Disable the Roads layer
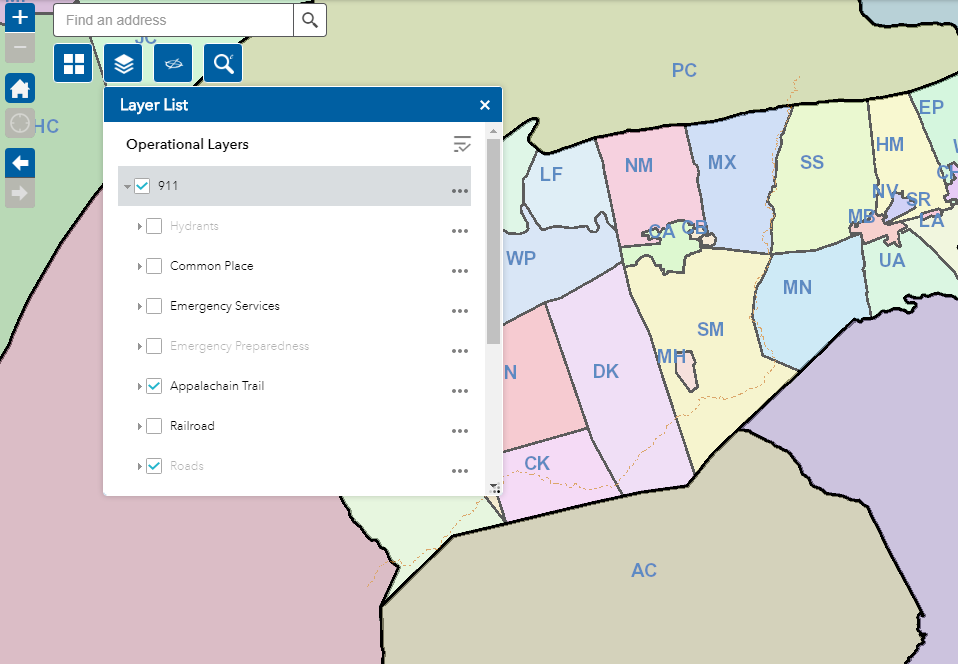The height and width of the screenshot is (664, 958). [154, 466]
